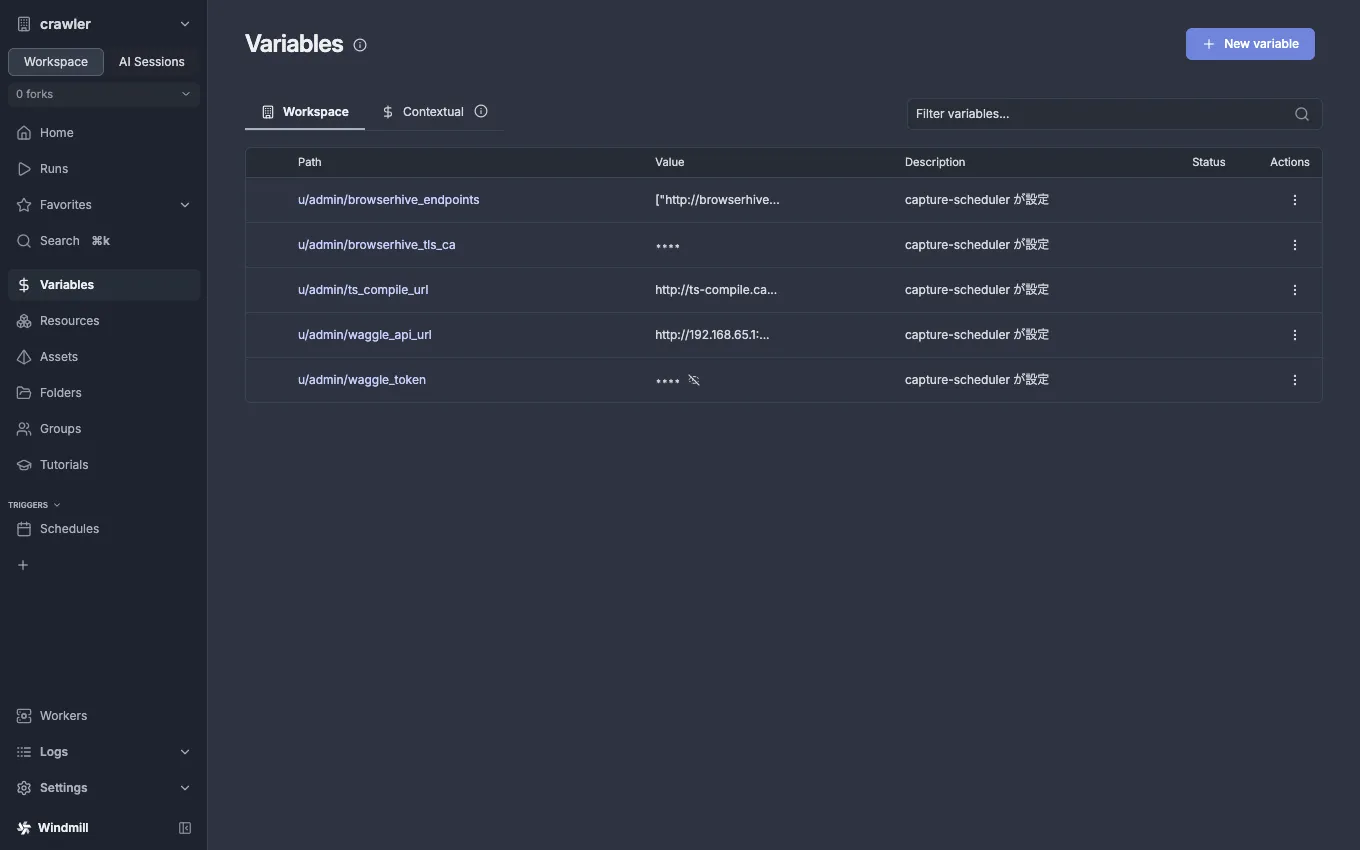1360x850 pixels.
Task: Open u/admin/waggle_token variable
Action: (362, 380)
